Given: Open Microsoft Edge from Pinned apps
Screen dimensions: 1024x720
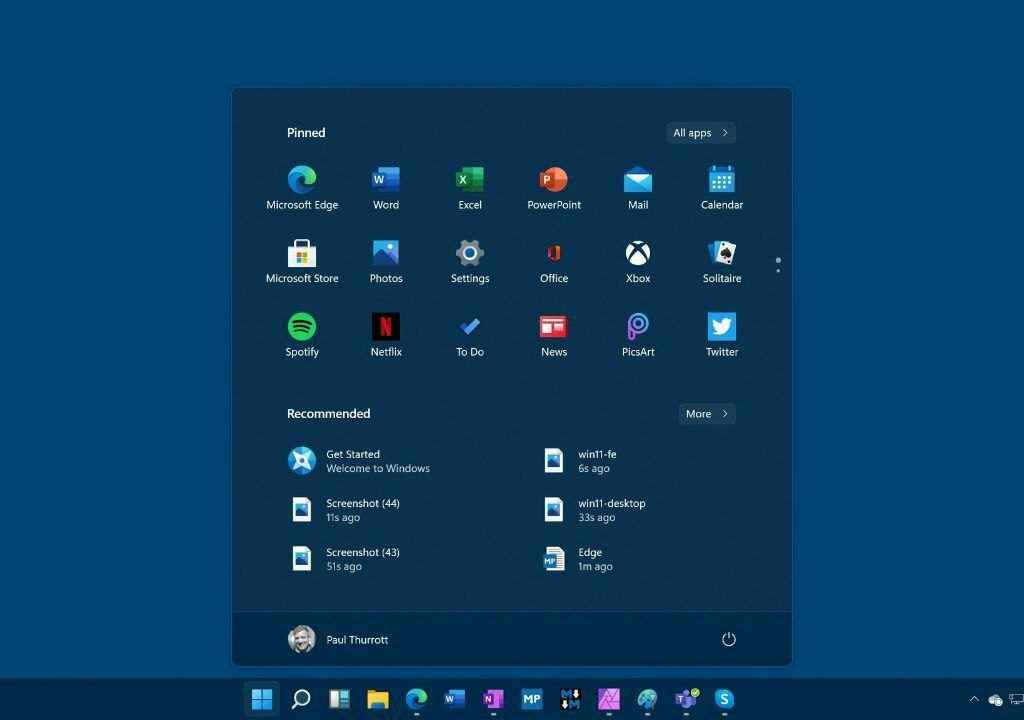Looking at the screenshot, I should 302,188.
